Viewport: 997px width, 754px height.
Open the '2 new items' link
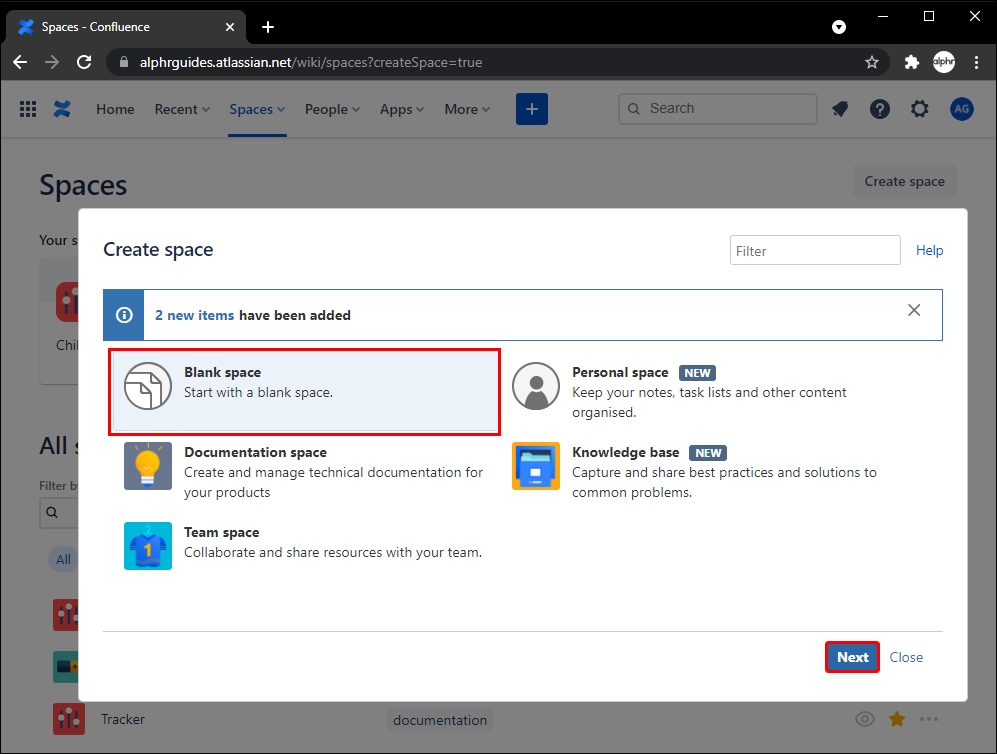[x=194, y=315]
